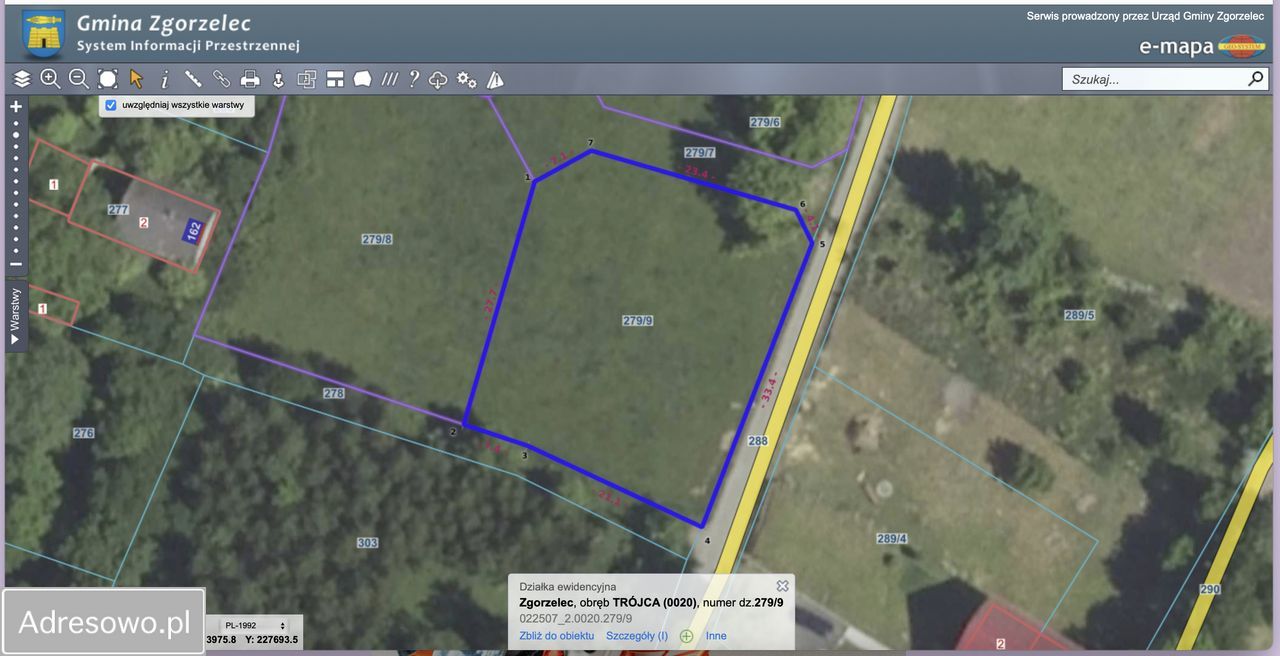1280x656 pixels.
Task: Click green plus icon in parcel popup
Action: 687,636
